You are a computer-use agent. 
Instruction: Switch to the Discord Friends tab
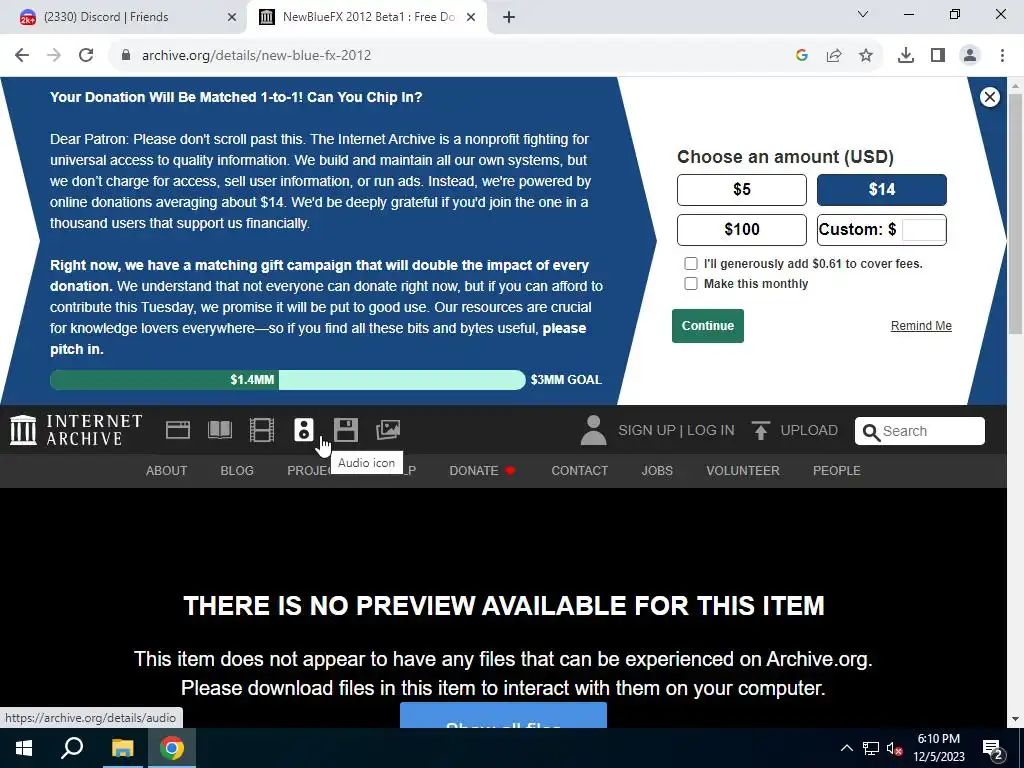(124, 17)
